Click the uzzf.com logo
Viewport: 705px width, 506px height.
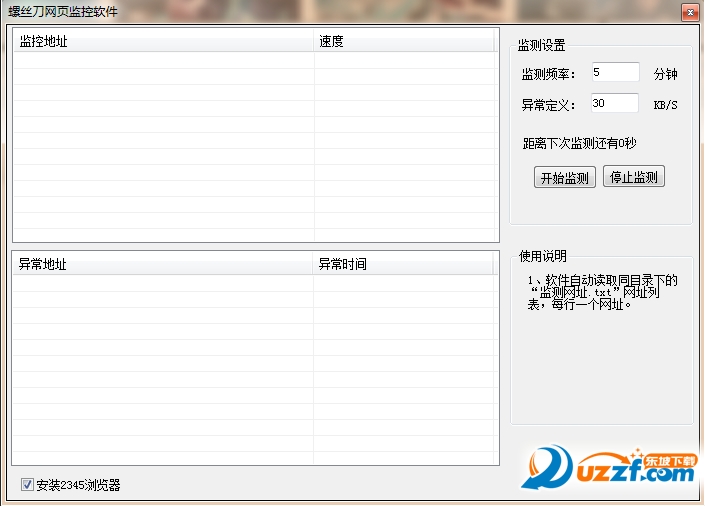[609, 468]
